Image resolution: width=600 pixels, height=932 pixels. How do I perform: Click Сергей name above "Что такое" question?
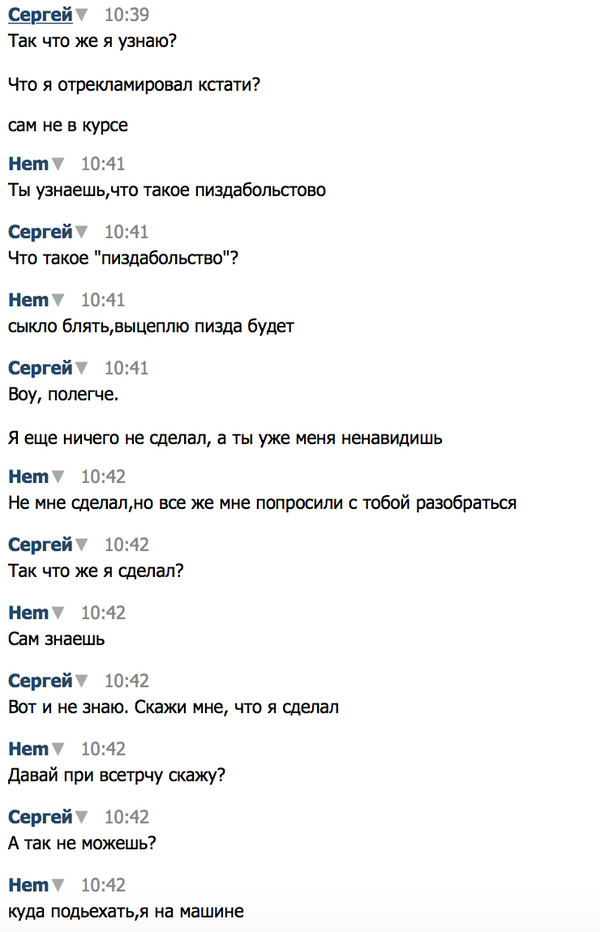coord(40,232)
